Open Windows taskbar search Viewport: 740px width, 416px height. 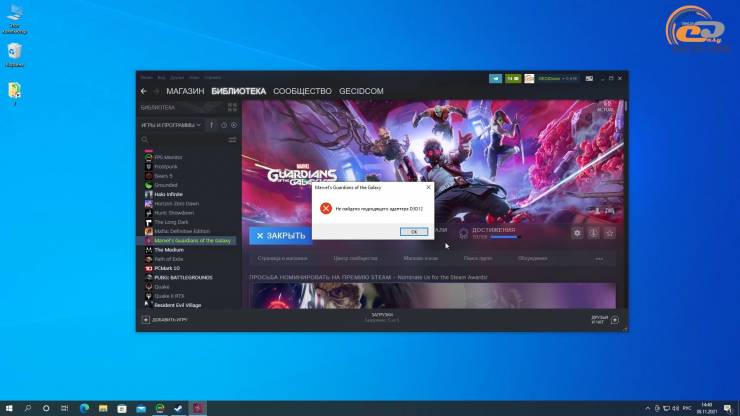tap(27, 408)
